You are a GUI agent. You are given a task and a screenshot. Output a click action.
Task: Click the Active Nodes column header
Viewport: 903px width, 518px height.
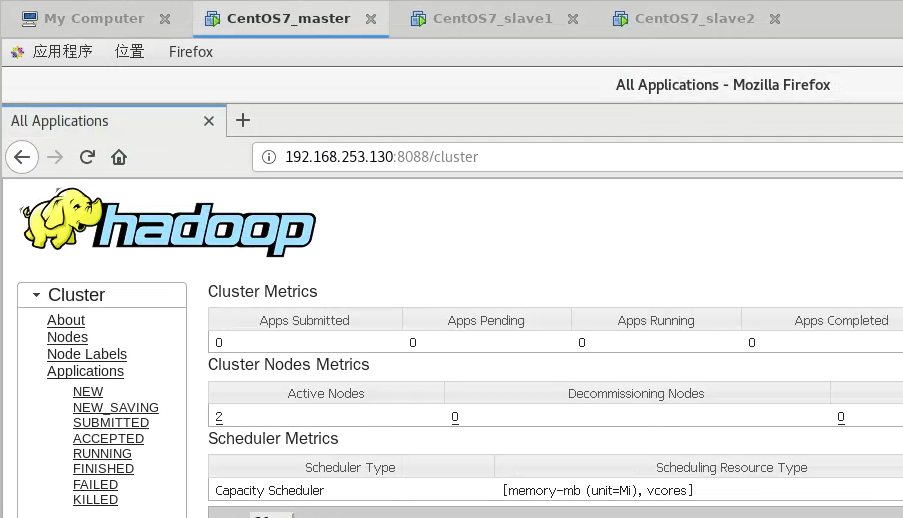pos(326,394)
